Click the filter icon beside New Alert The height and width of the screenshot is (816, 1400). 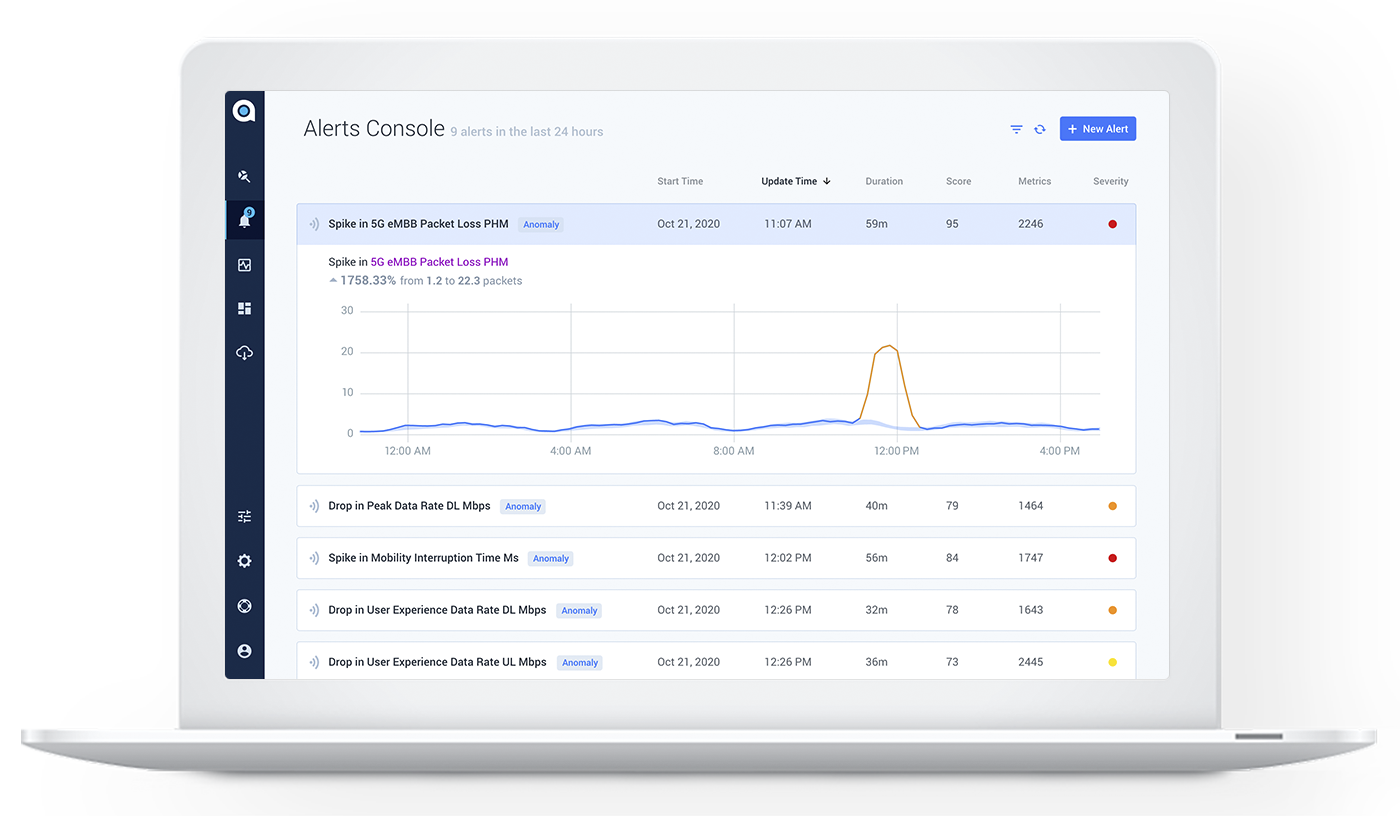(x=1016, y=129)
